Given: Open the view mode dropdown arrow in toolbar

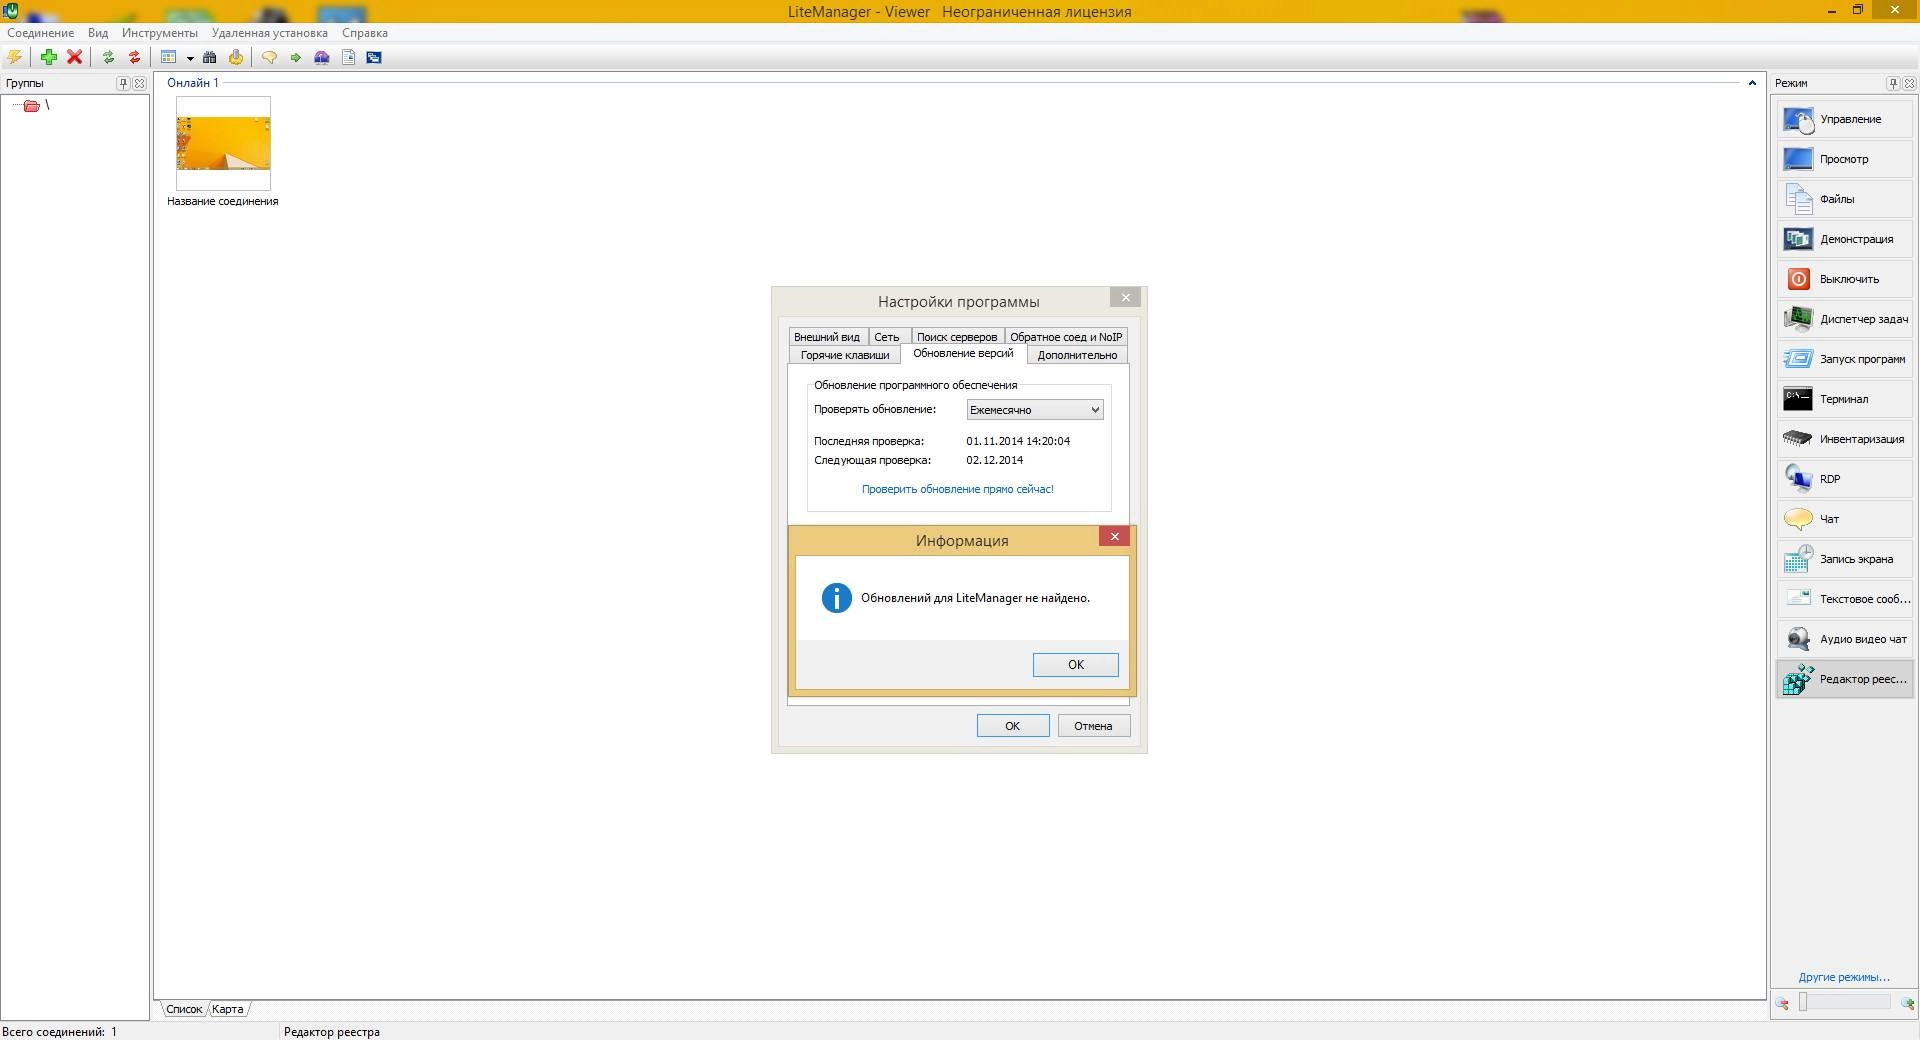Looking at the screenshot, I should click(190, 58).
